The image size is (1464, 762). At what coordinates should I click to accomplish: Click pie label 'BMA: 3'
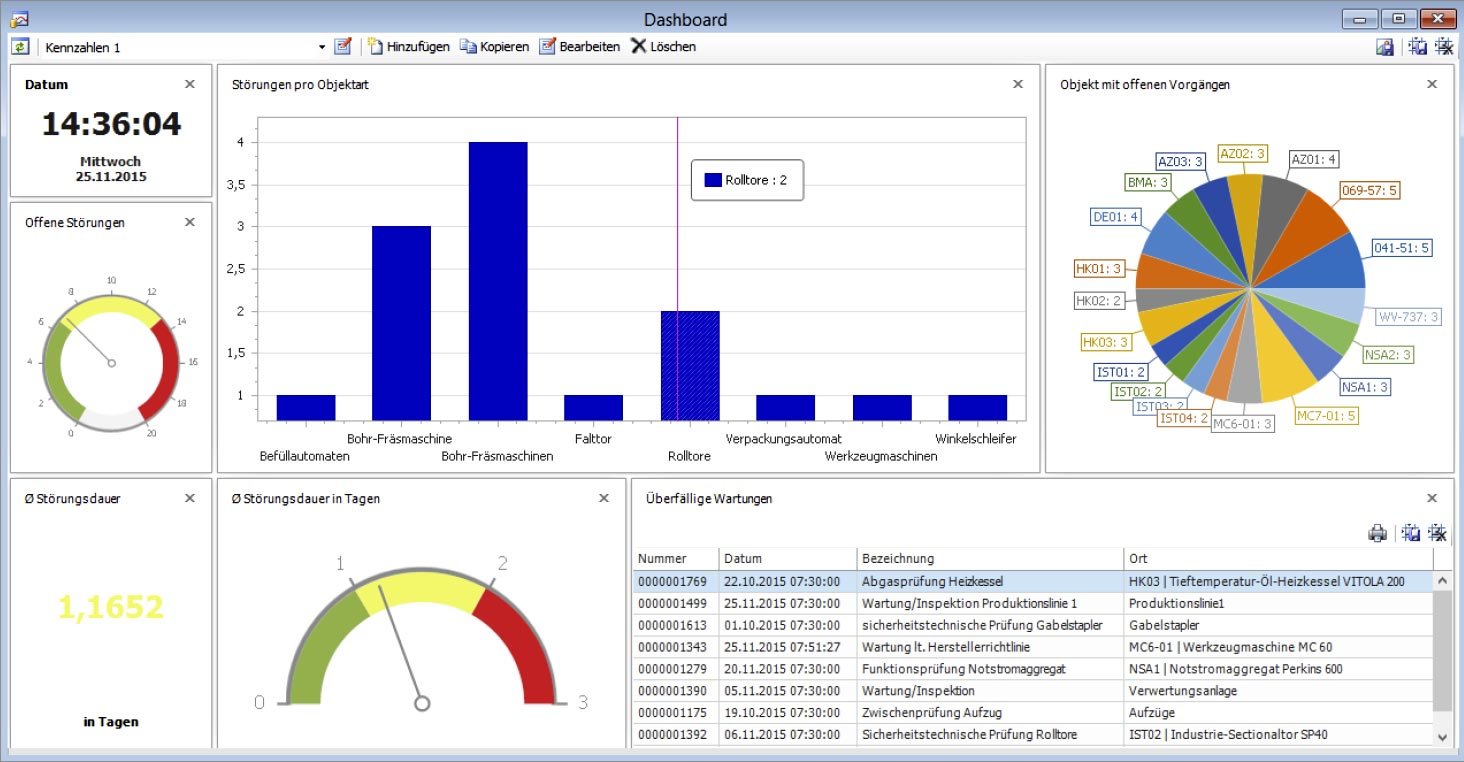(x=1147, y=182)
